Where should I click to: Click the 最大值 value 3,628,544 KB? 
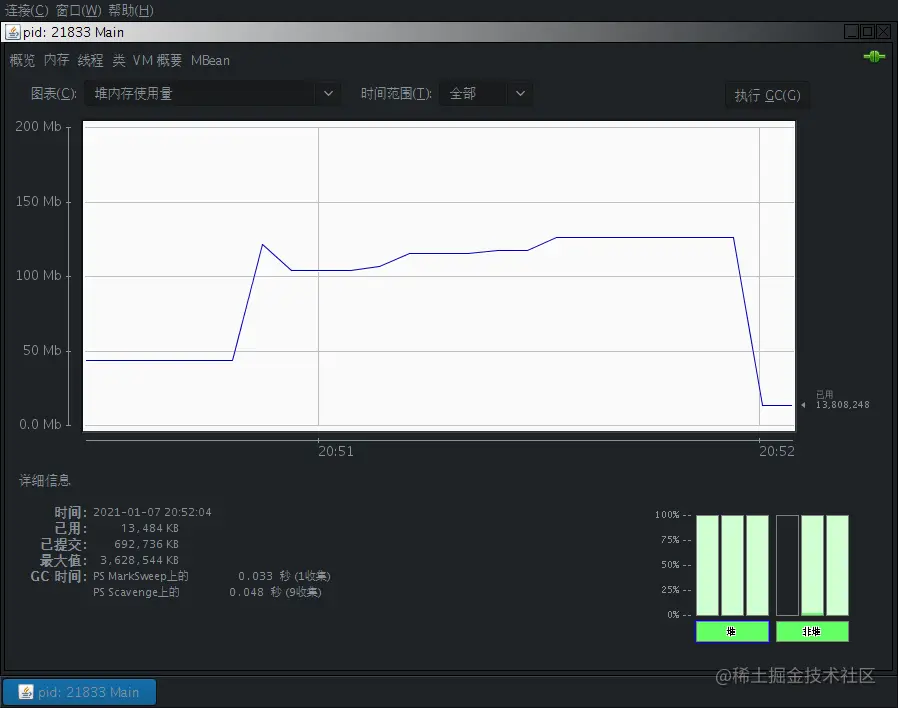[140, 560]
